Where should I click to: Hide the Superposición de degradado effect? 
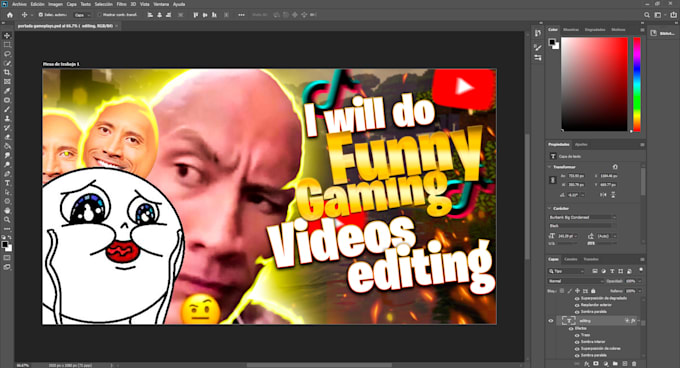point(577,299)
